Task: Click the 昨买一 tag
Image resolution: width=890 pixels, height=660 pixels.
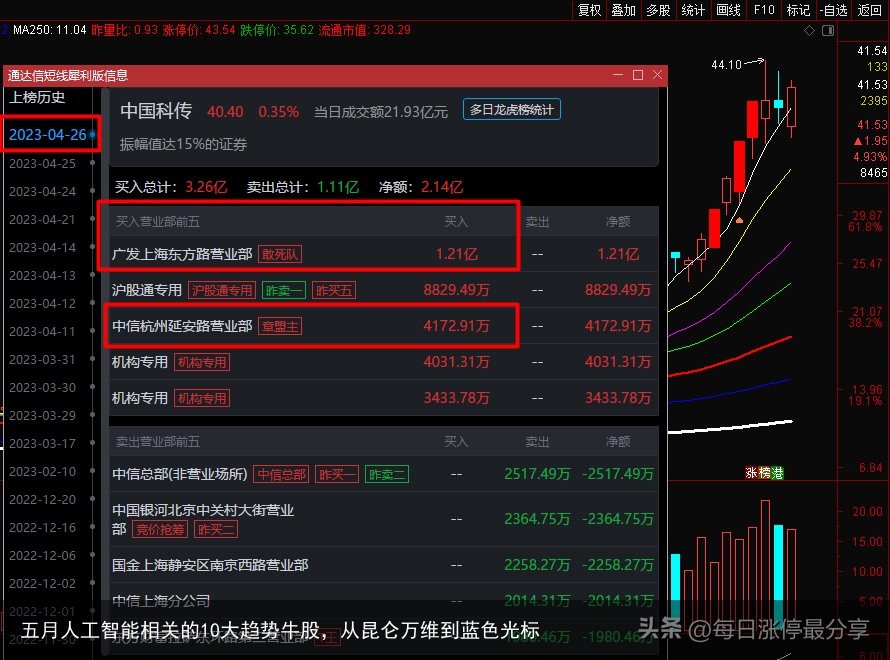Action: click(337, 474)
